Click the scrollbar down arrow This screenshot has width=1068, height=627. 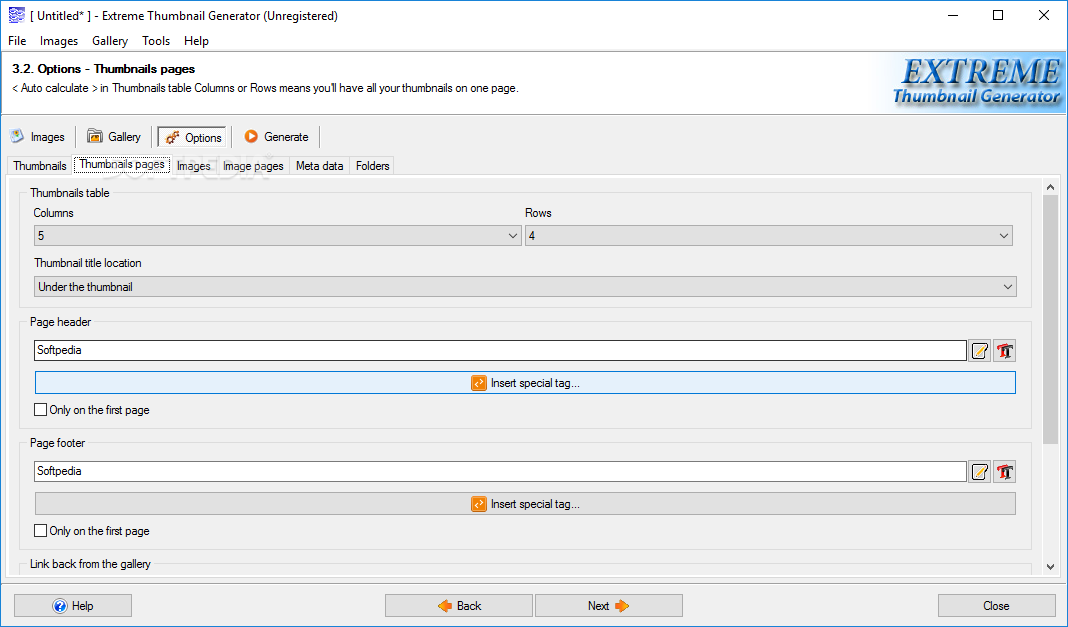point(1050,566)
